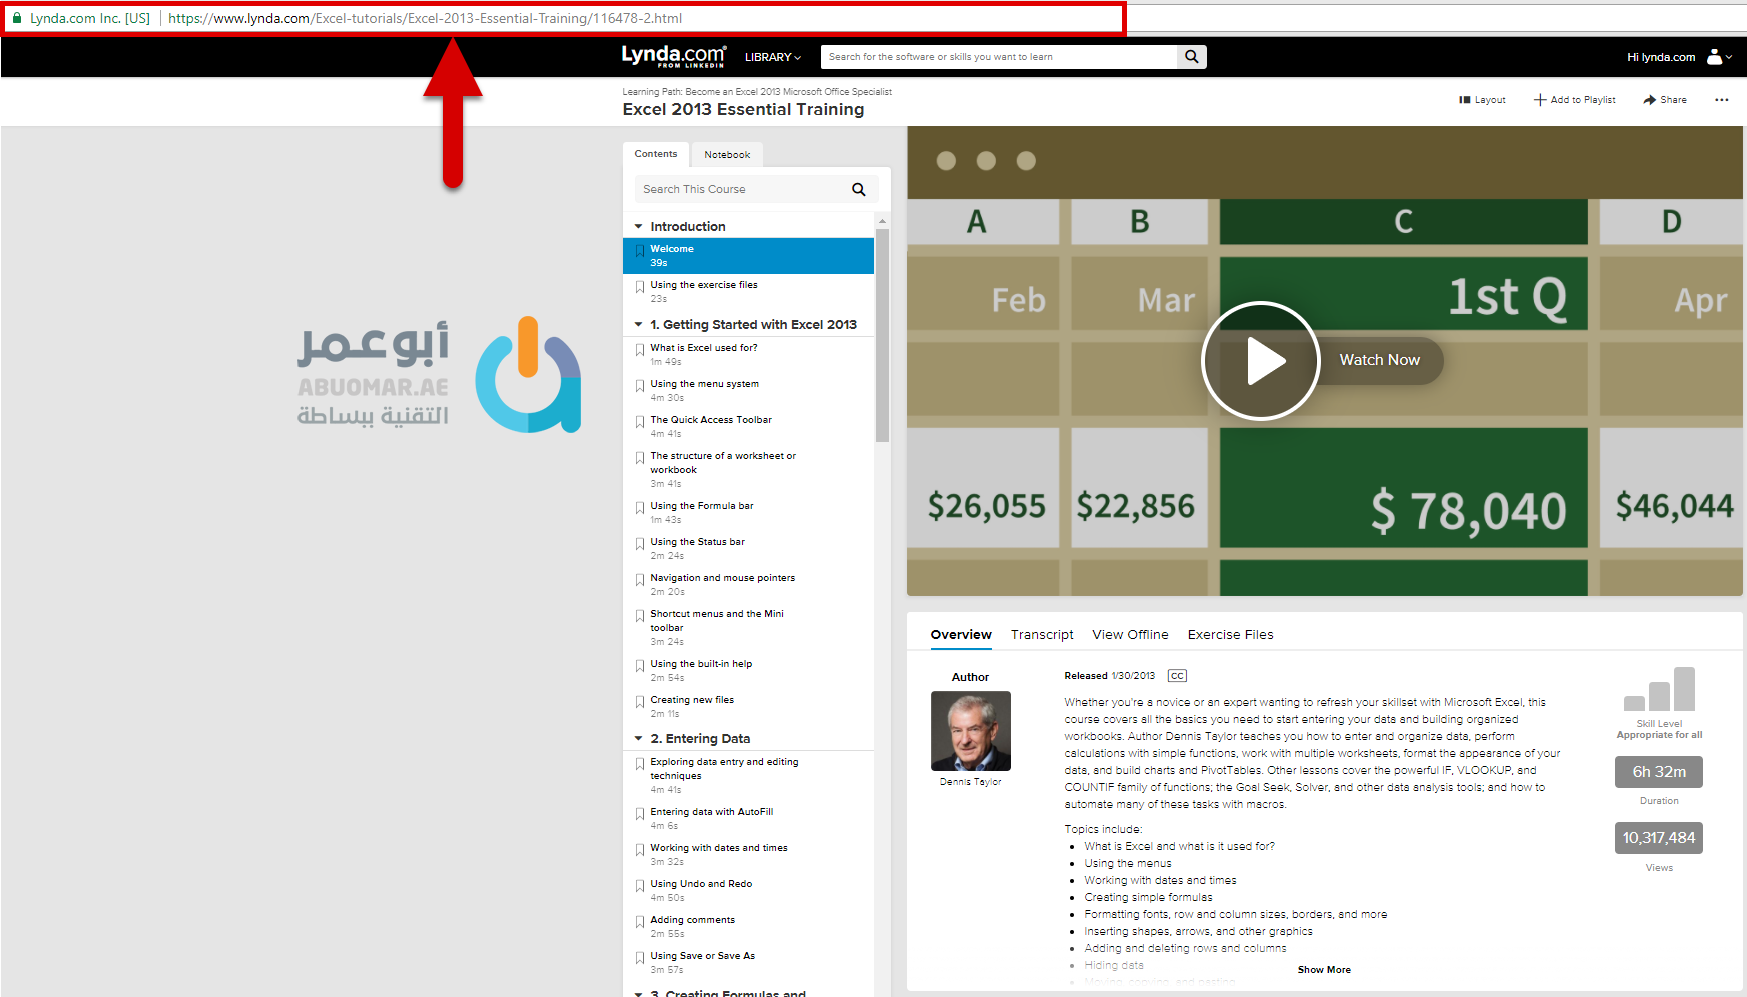Switch to the Notebook tab
1747x997 pixels.
[x=727, y=155]
